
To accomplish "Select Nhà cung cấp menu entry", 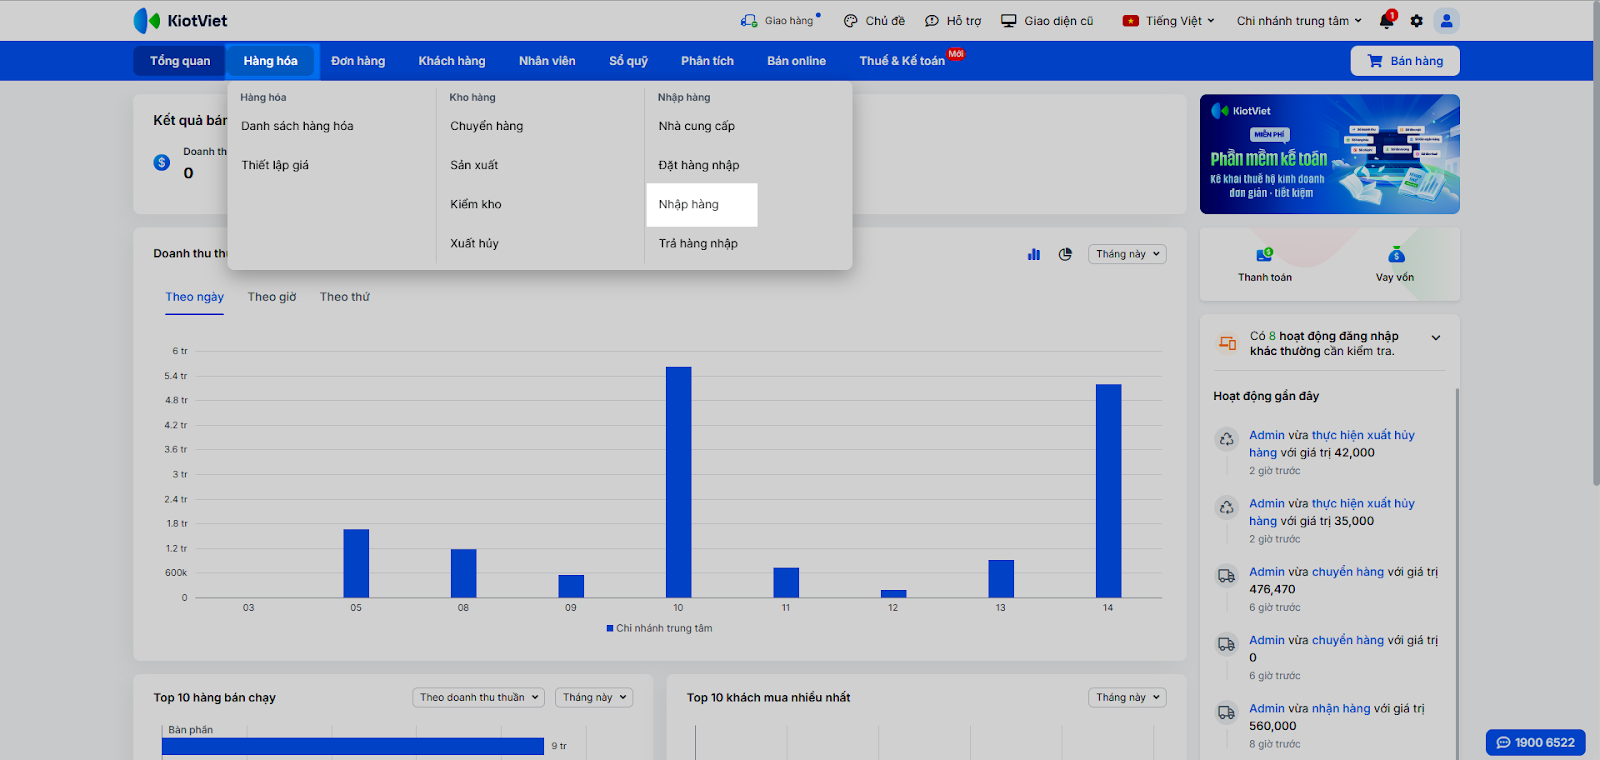I will point(697,126).
